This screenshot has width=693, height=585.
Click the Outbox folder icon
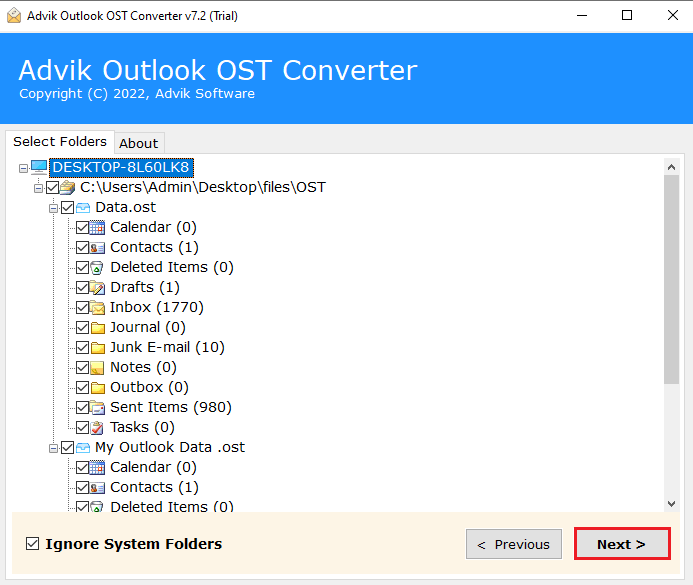(x=98, y=387)
